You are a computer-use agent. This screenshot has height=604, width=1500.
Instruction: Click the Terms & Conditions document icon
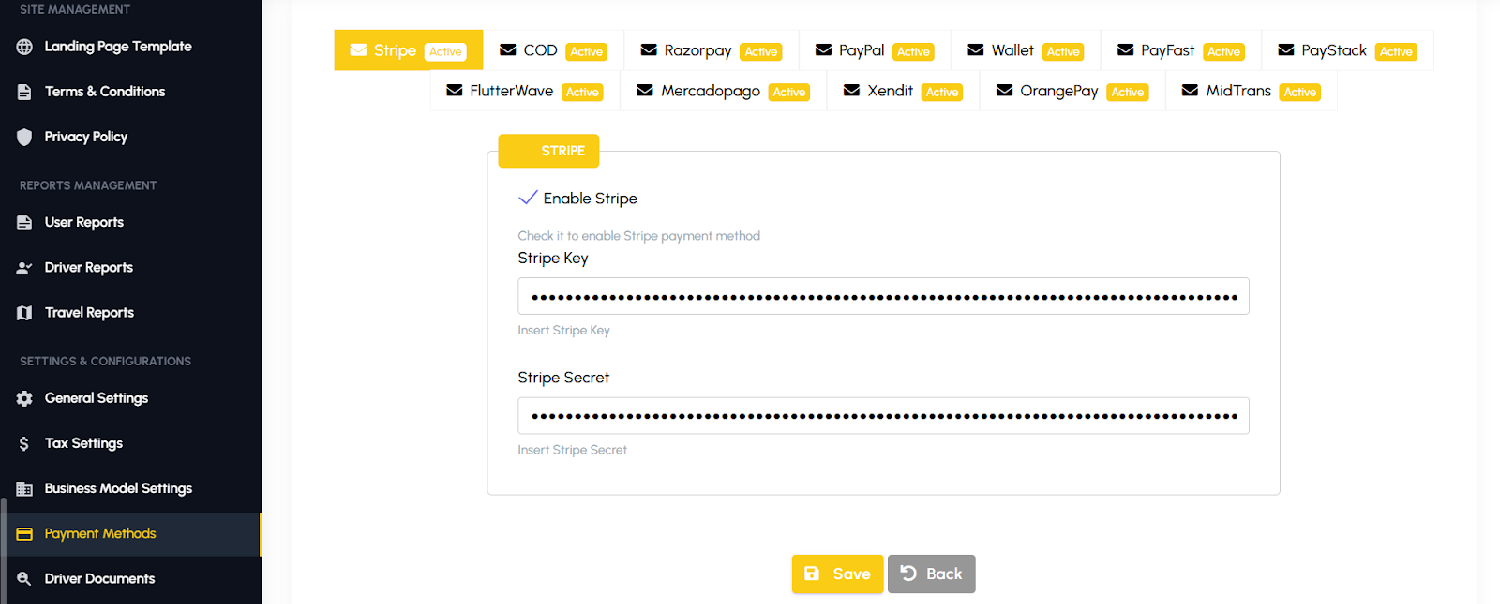25,92
